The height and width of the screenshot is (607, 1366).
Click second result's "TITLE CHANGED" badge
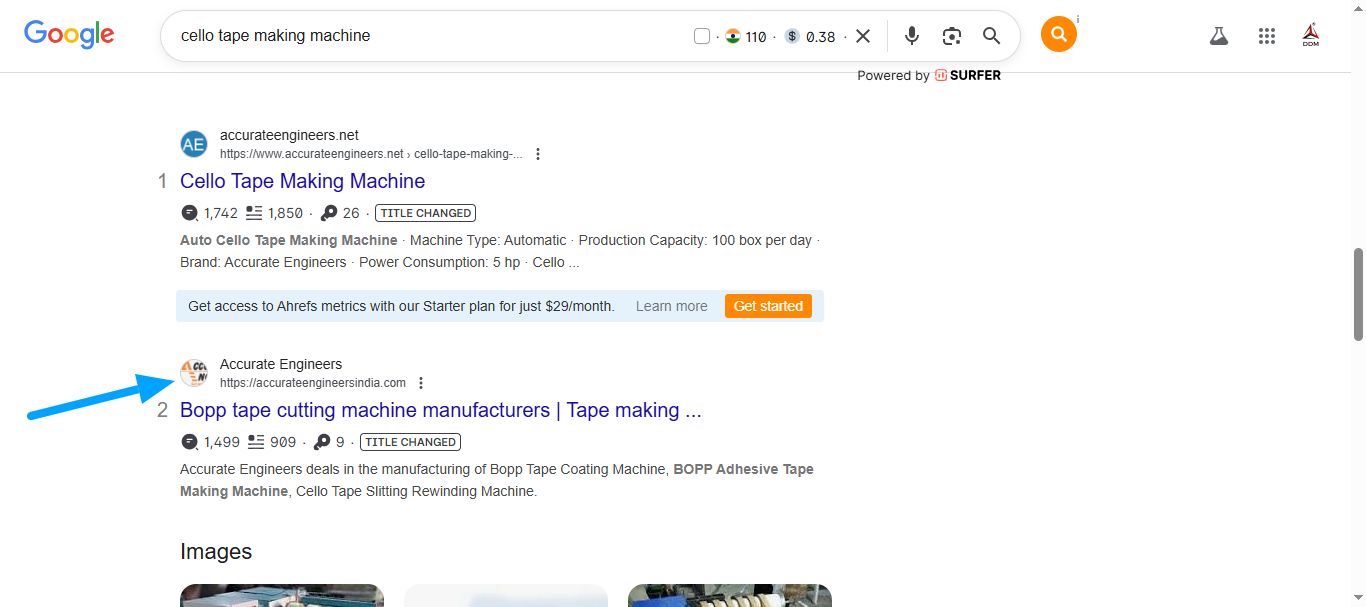click(410, 442)
